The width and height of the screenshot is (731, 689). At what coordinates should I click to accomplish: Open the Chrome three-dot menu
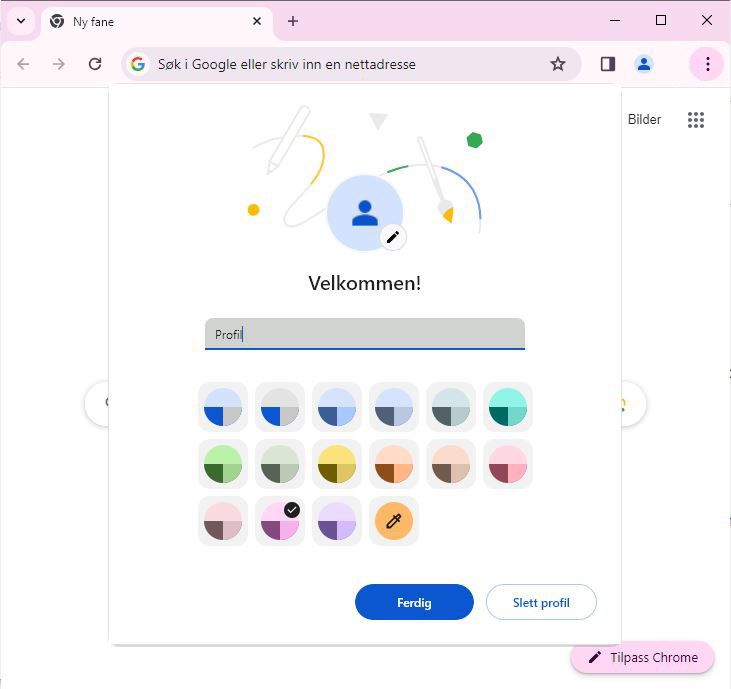pos(707,64)
